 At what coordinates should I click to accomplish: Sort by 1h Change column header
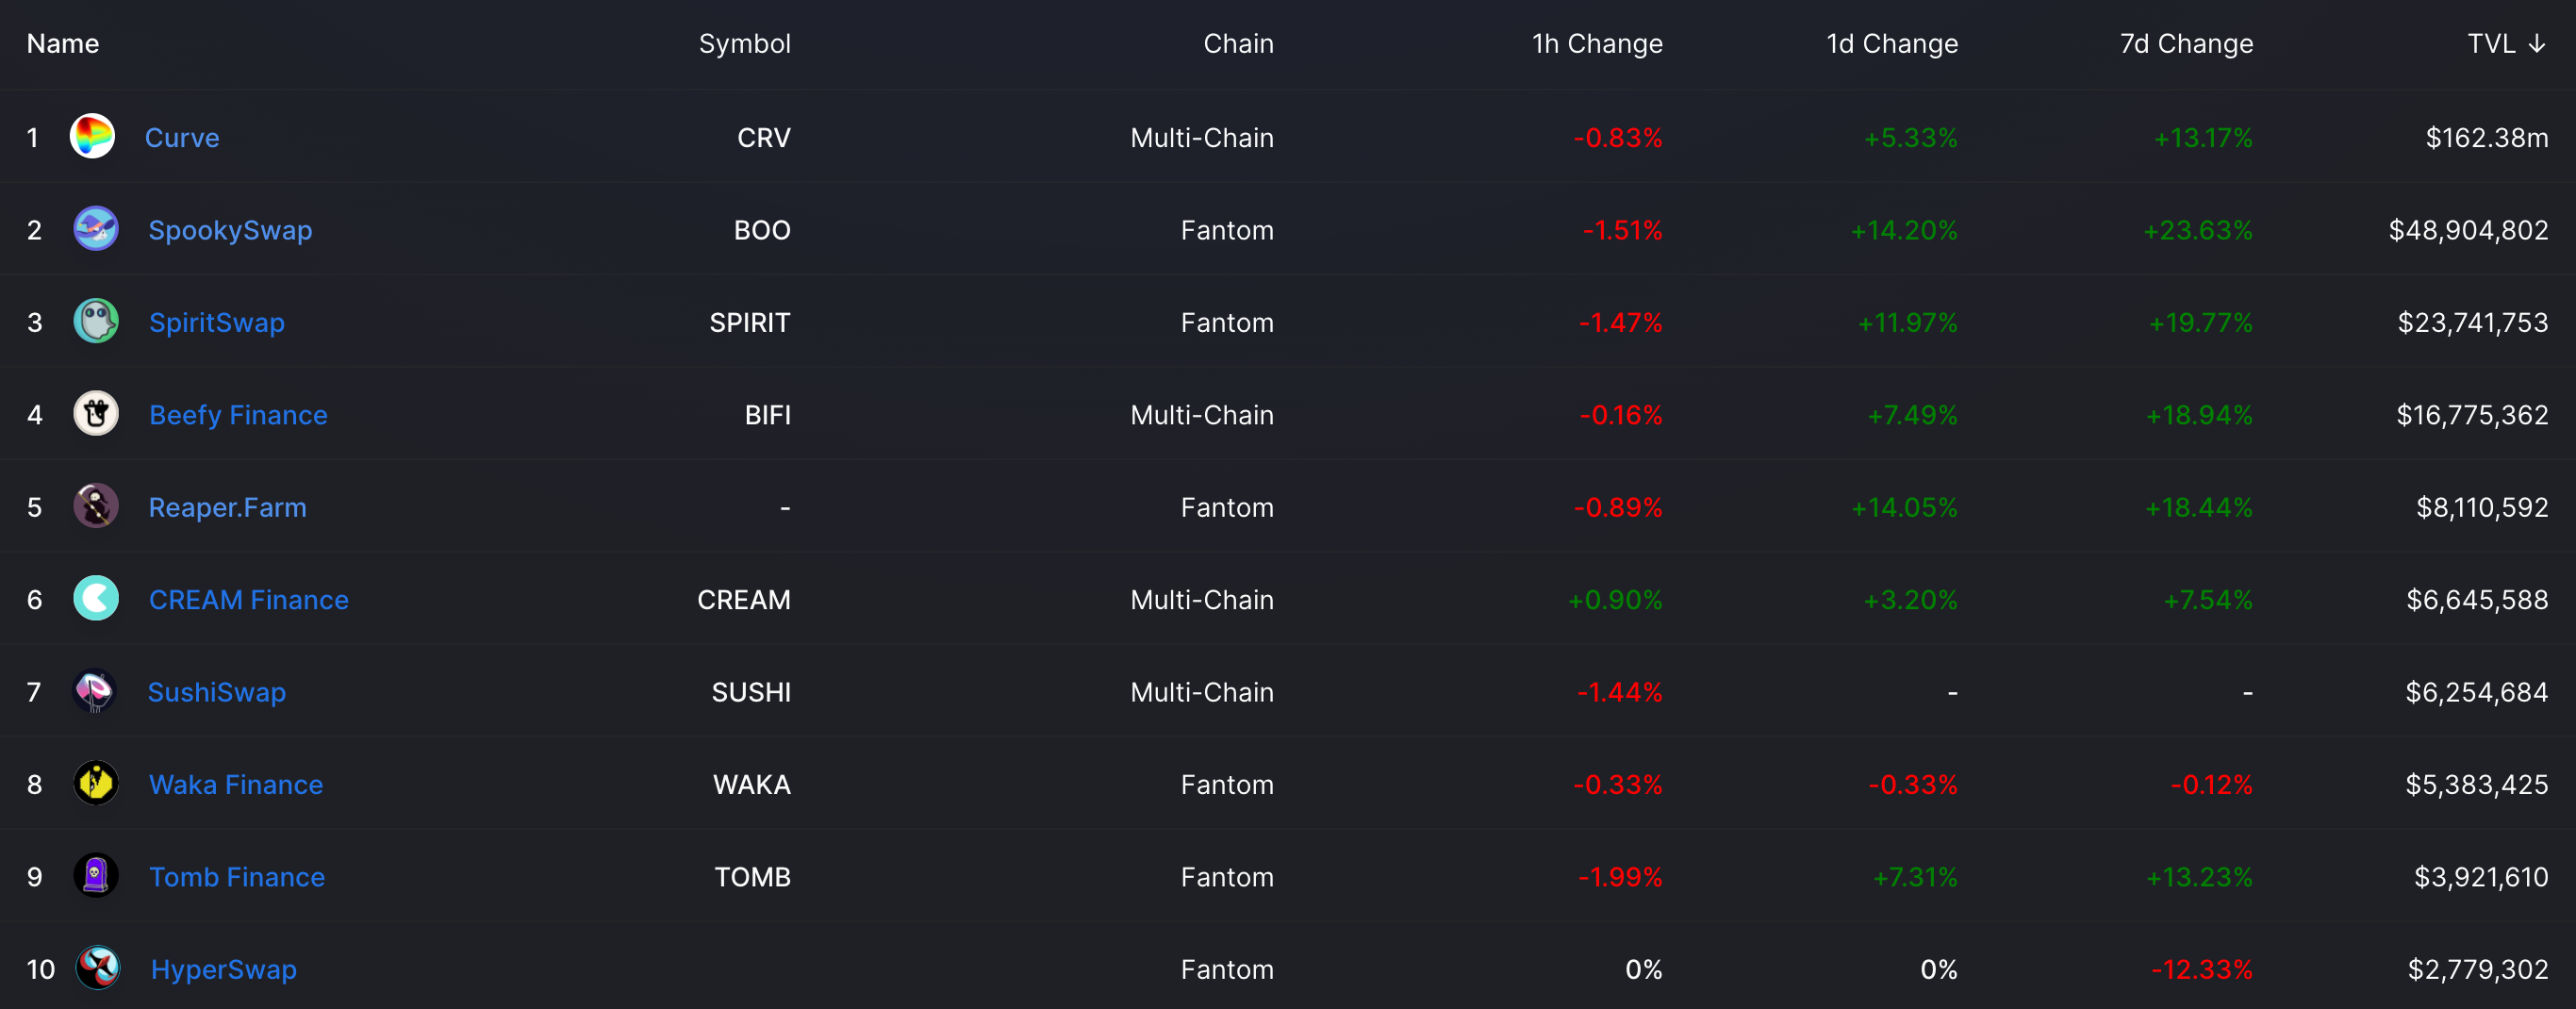[1597, 44]
